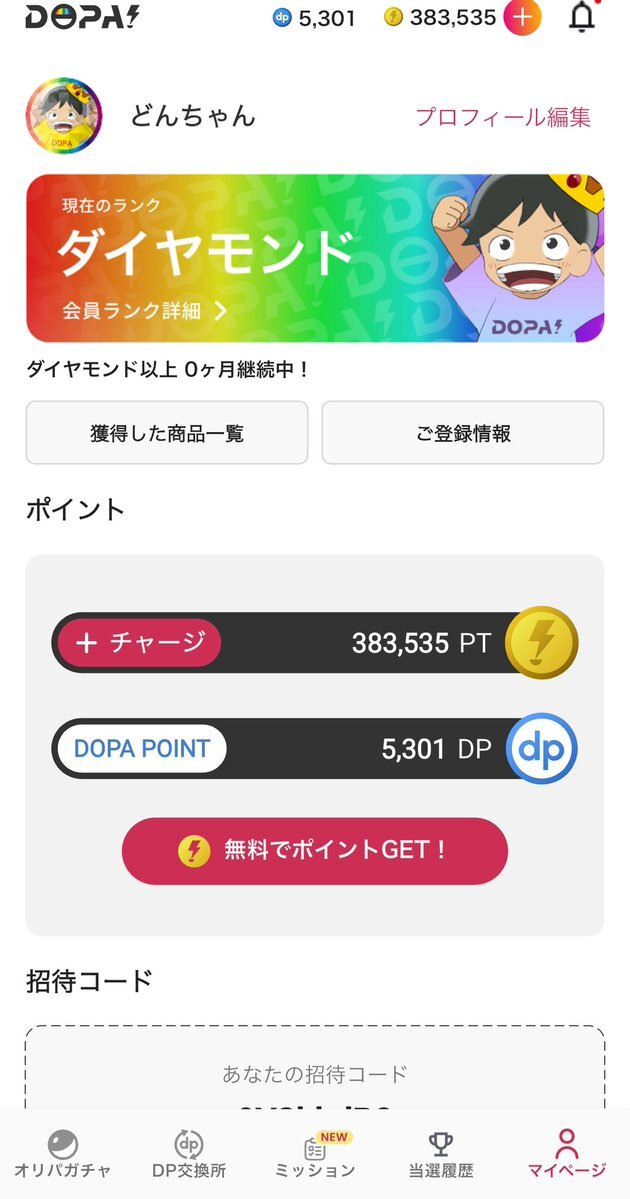This screenshot has width=630, height=1199.
Task: Tap the blue dp badge beside DP balance
Action: tap(541, 748)
